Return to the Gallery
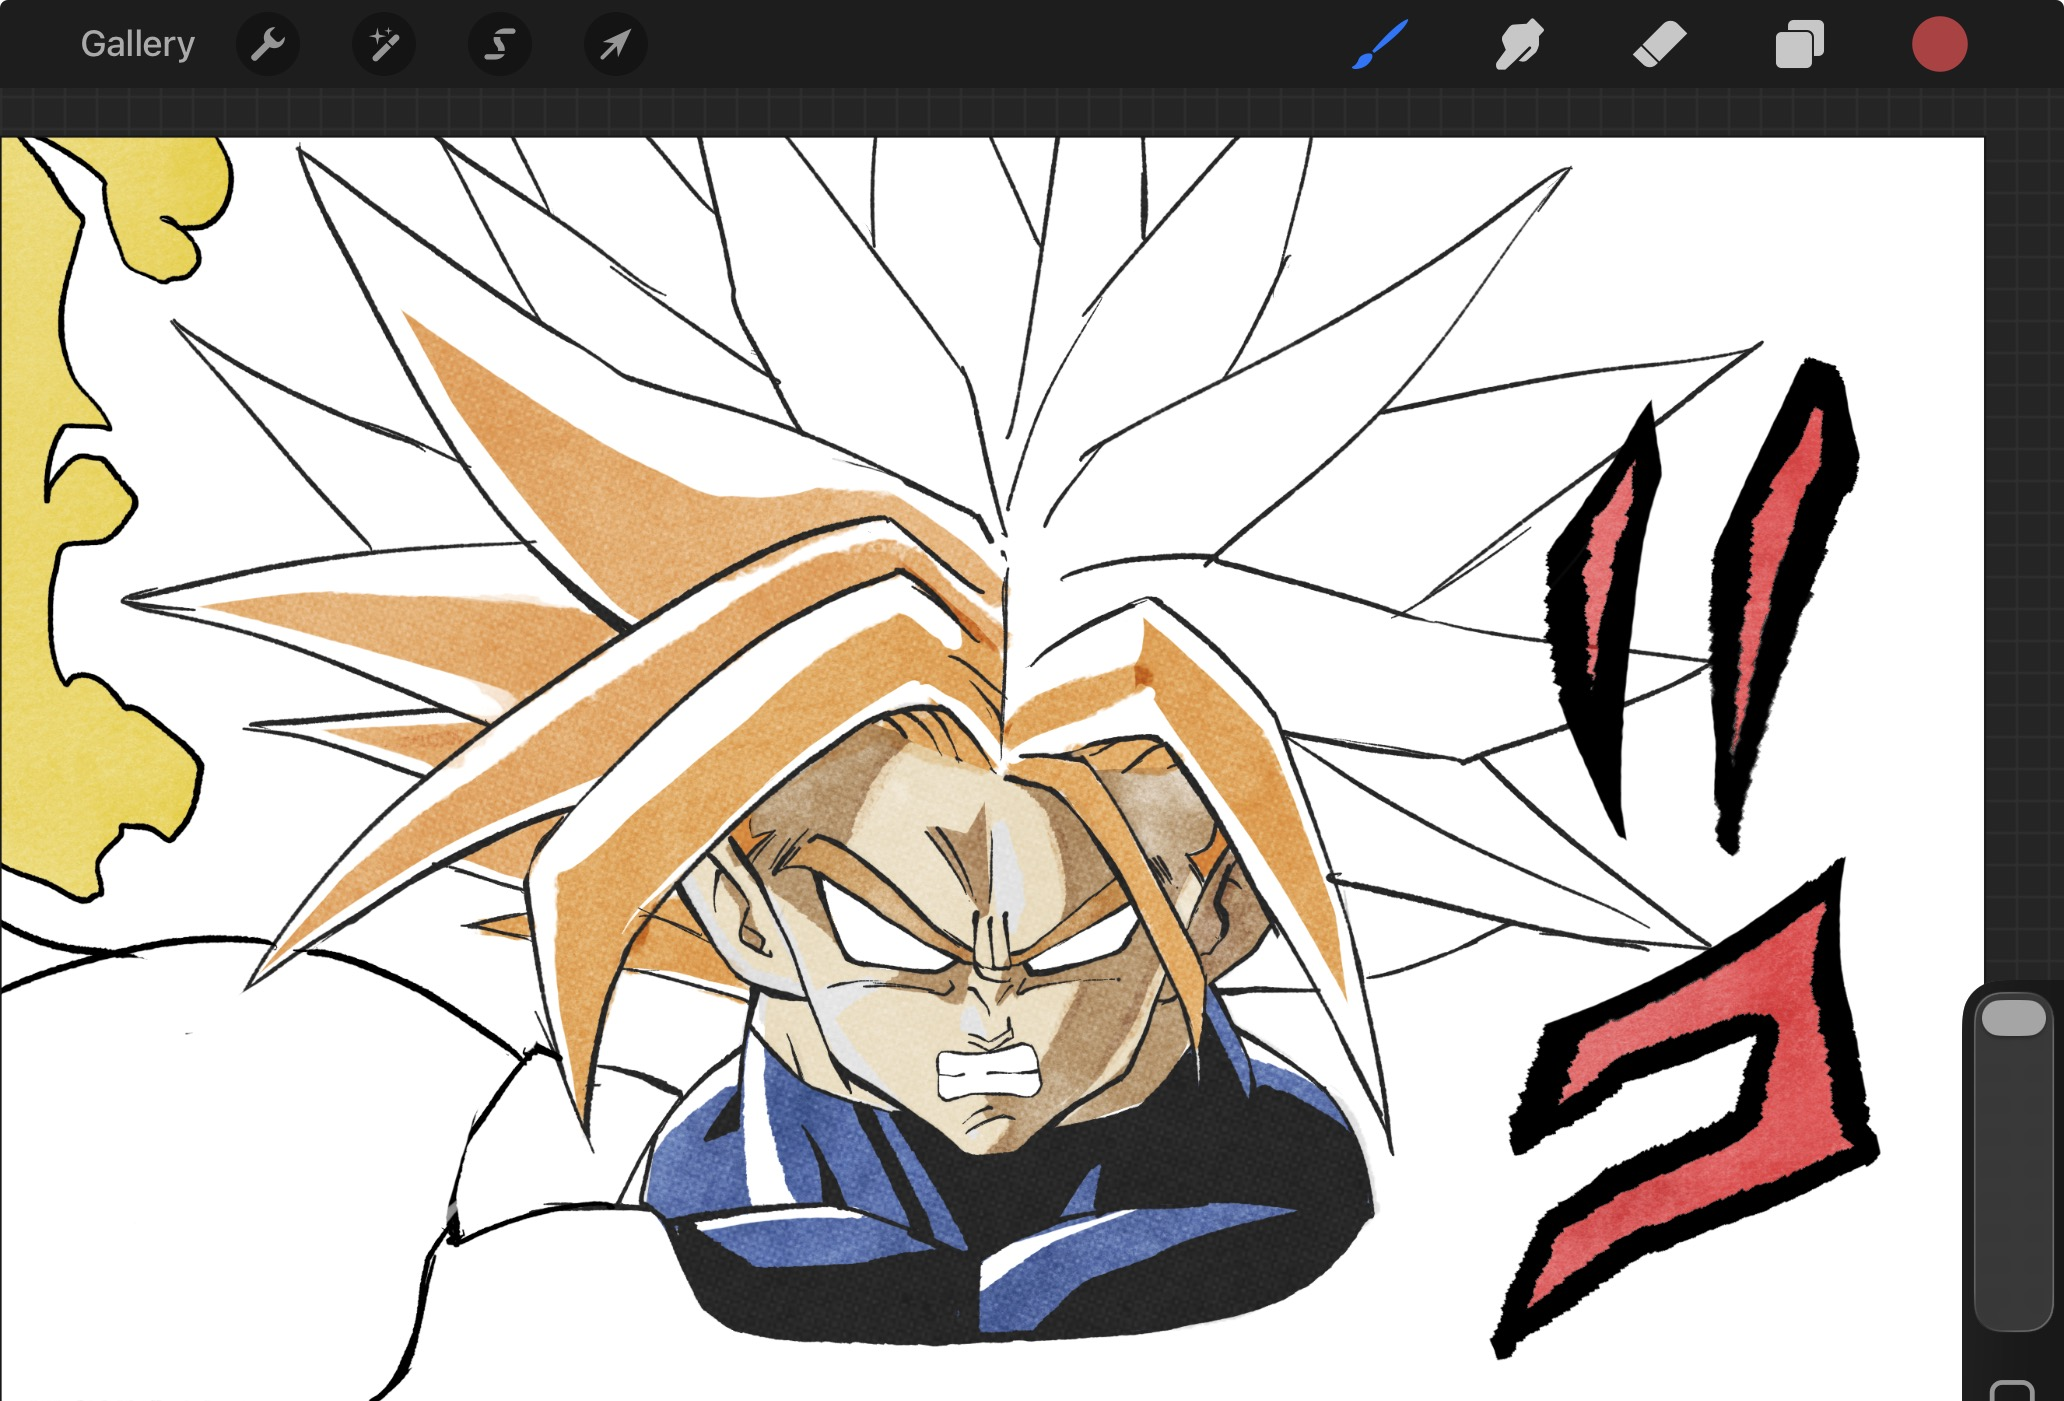This screenshot has height=1401, width=2064. pyautogui.click(x=138, y=44)
